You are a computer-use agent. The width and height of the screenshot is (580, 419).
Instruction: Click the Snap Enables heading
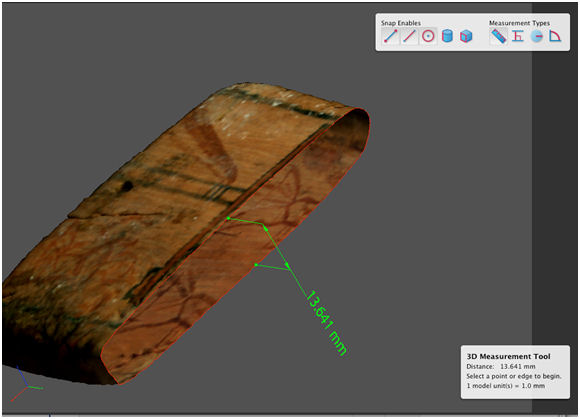pos(401,23)
